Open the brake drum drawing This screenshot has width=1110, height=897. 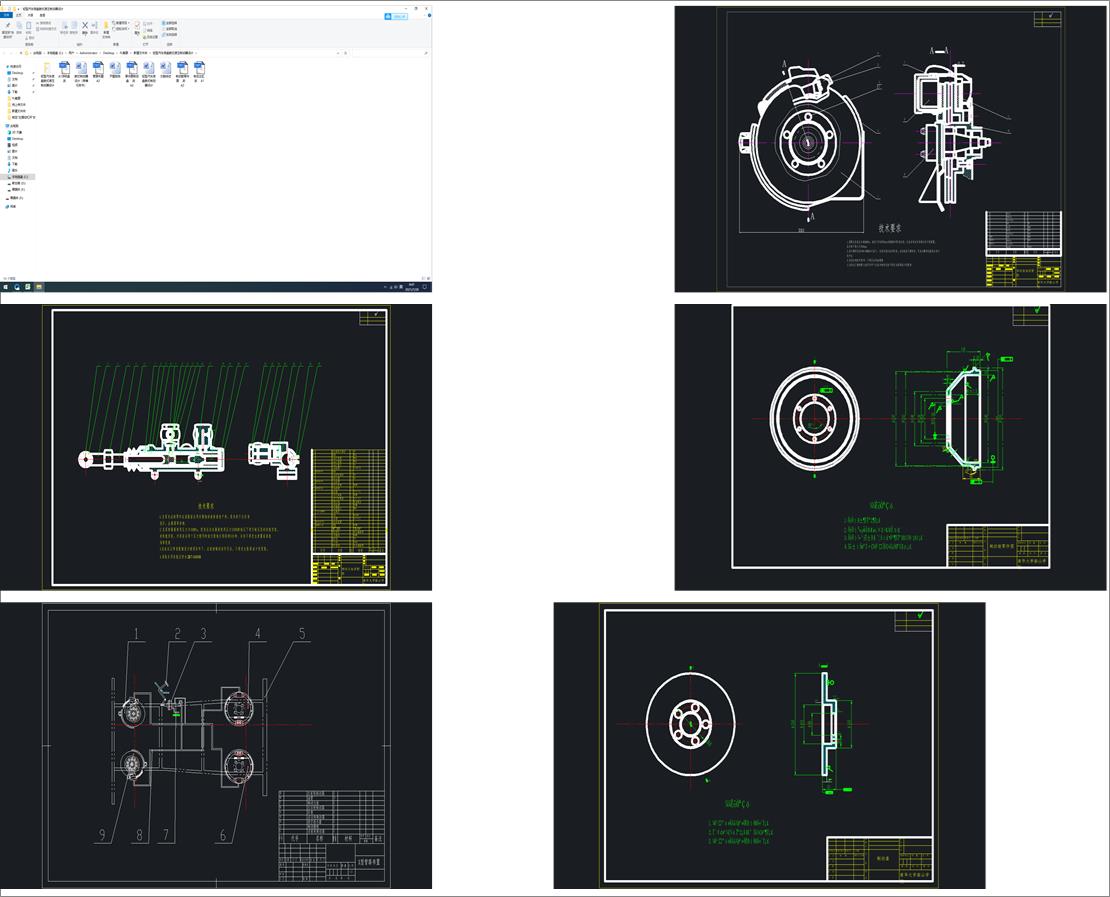click(x=890, y=447)
